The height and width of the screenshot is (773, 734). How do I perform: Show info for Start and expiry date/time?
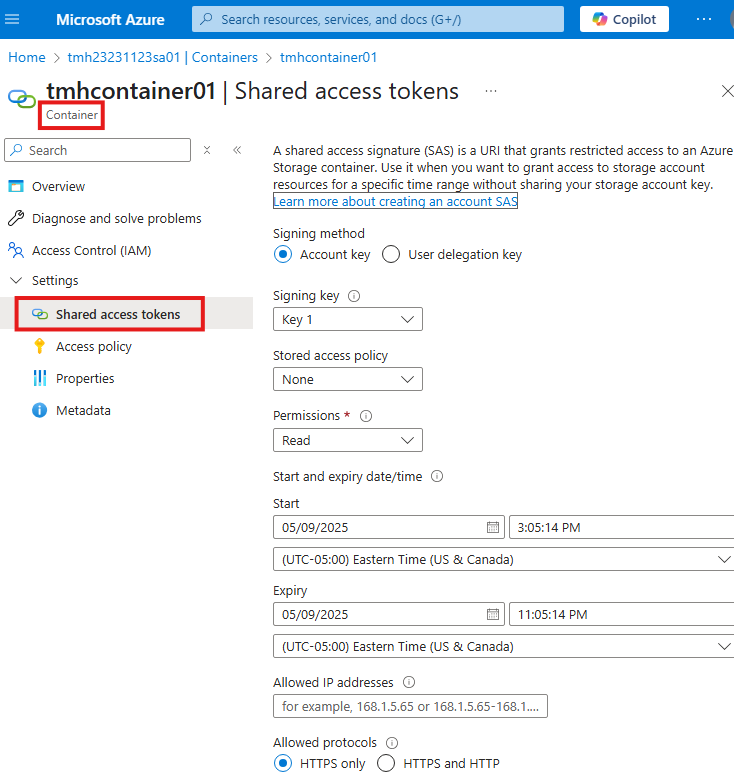point(437,476)
